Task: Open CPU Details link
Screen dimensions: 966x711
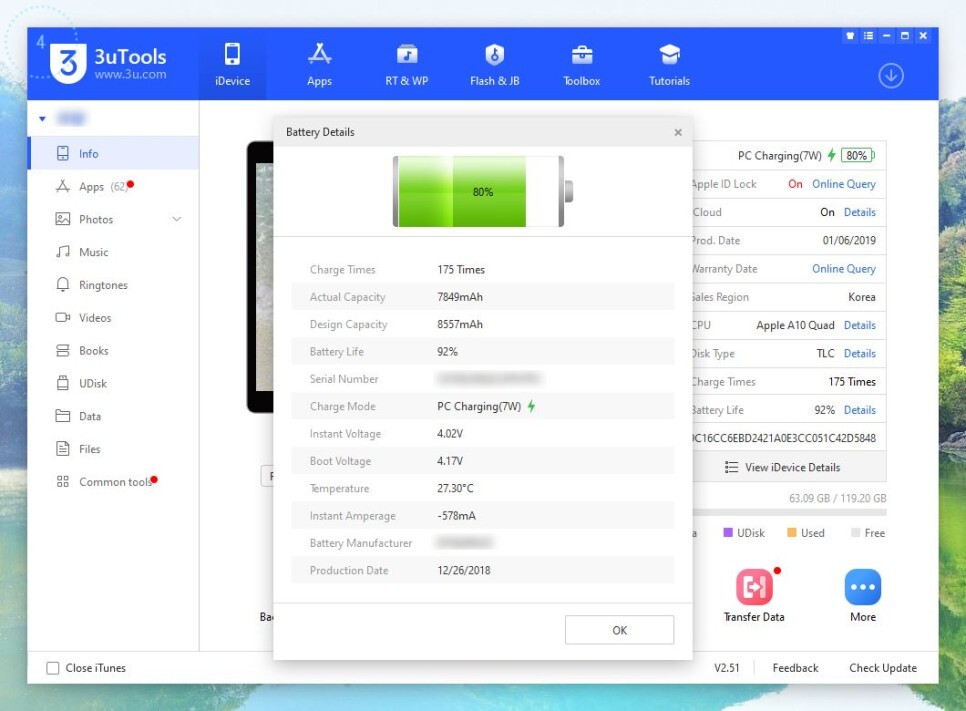Action: pos(859,325)
